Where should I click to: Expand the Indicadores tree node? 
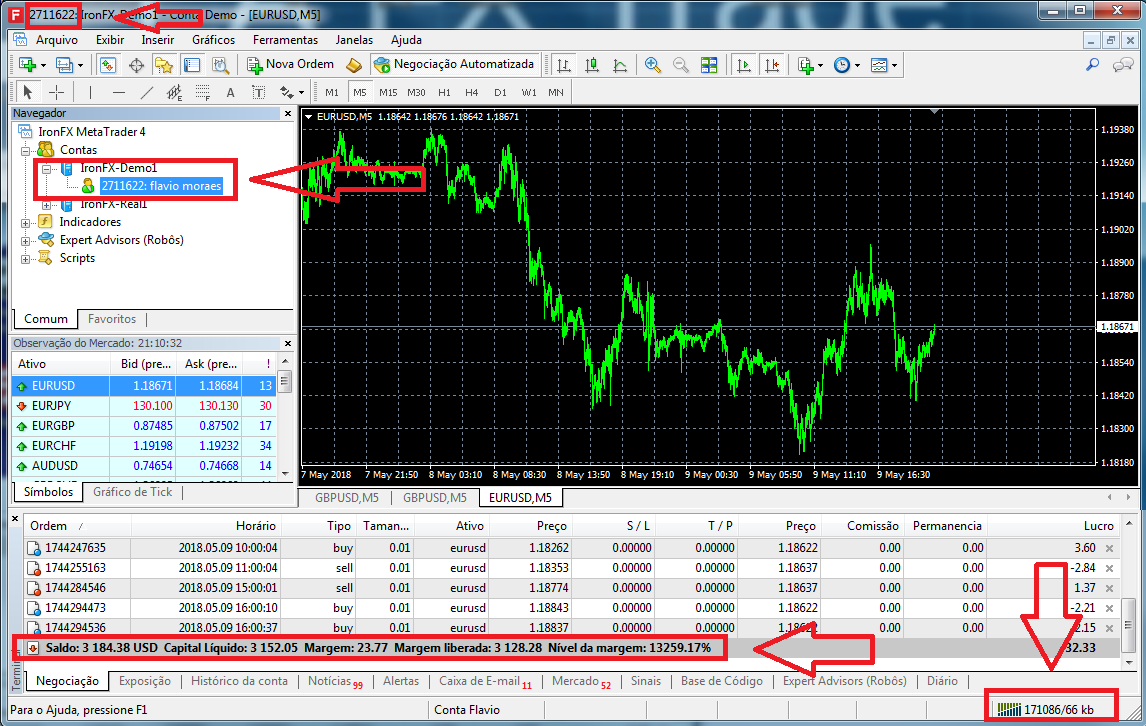coord(26,222)
